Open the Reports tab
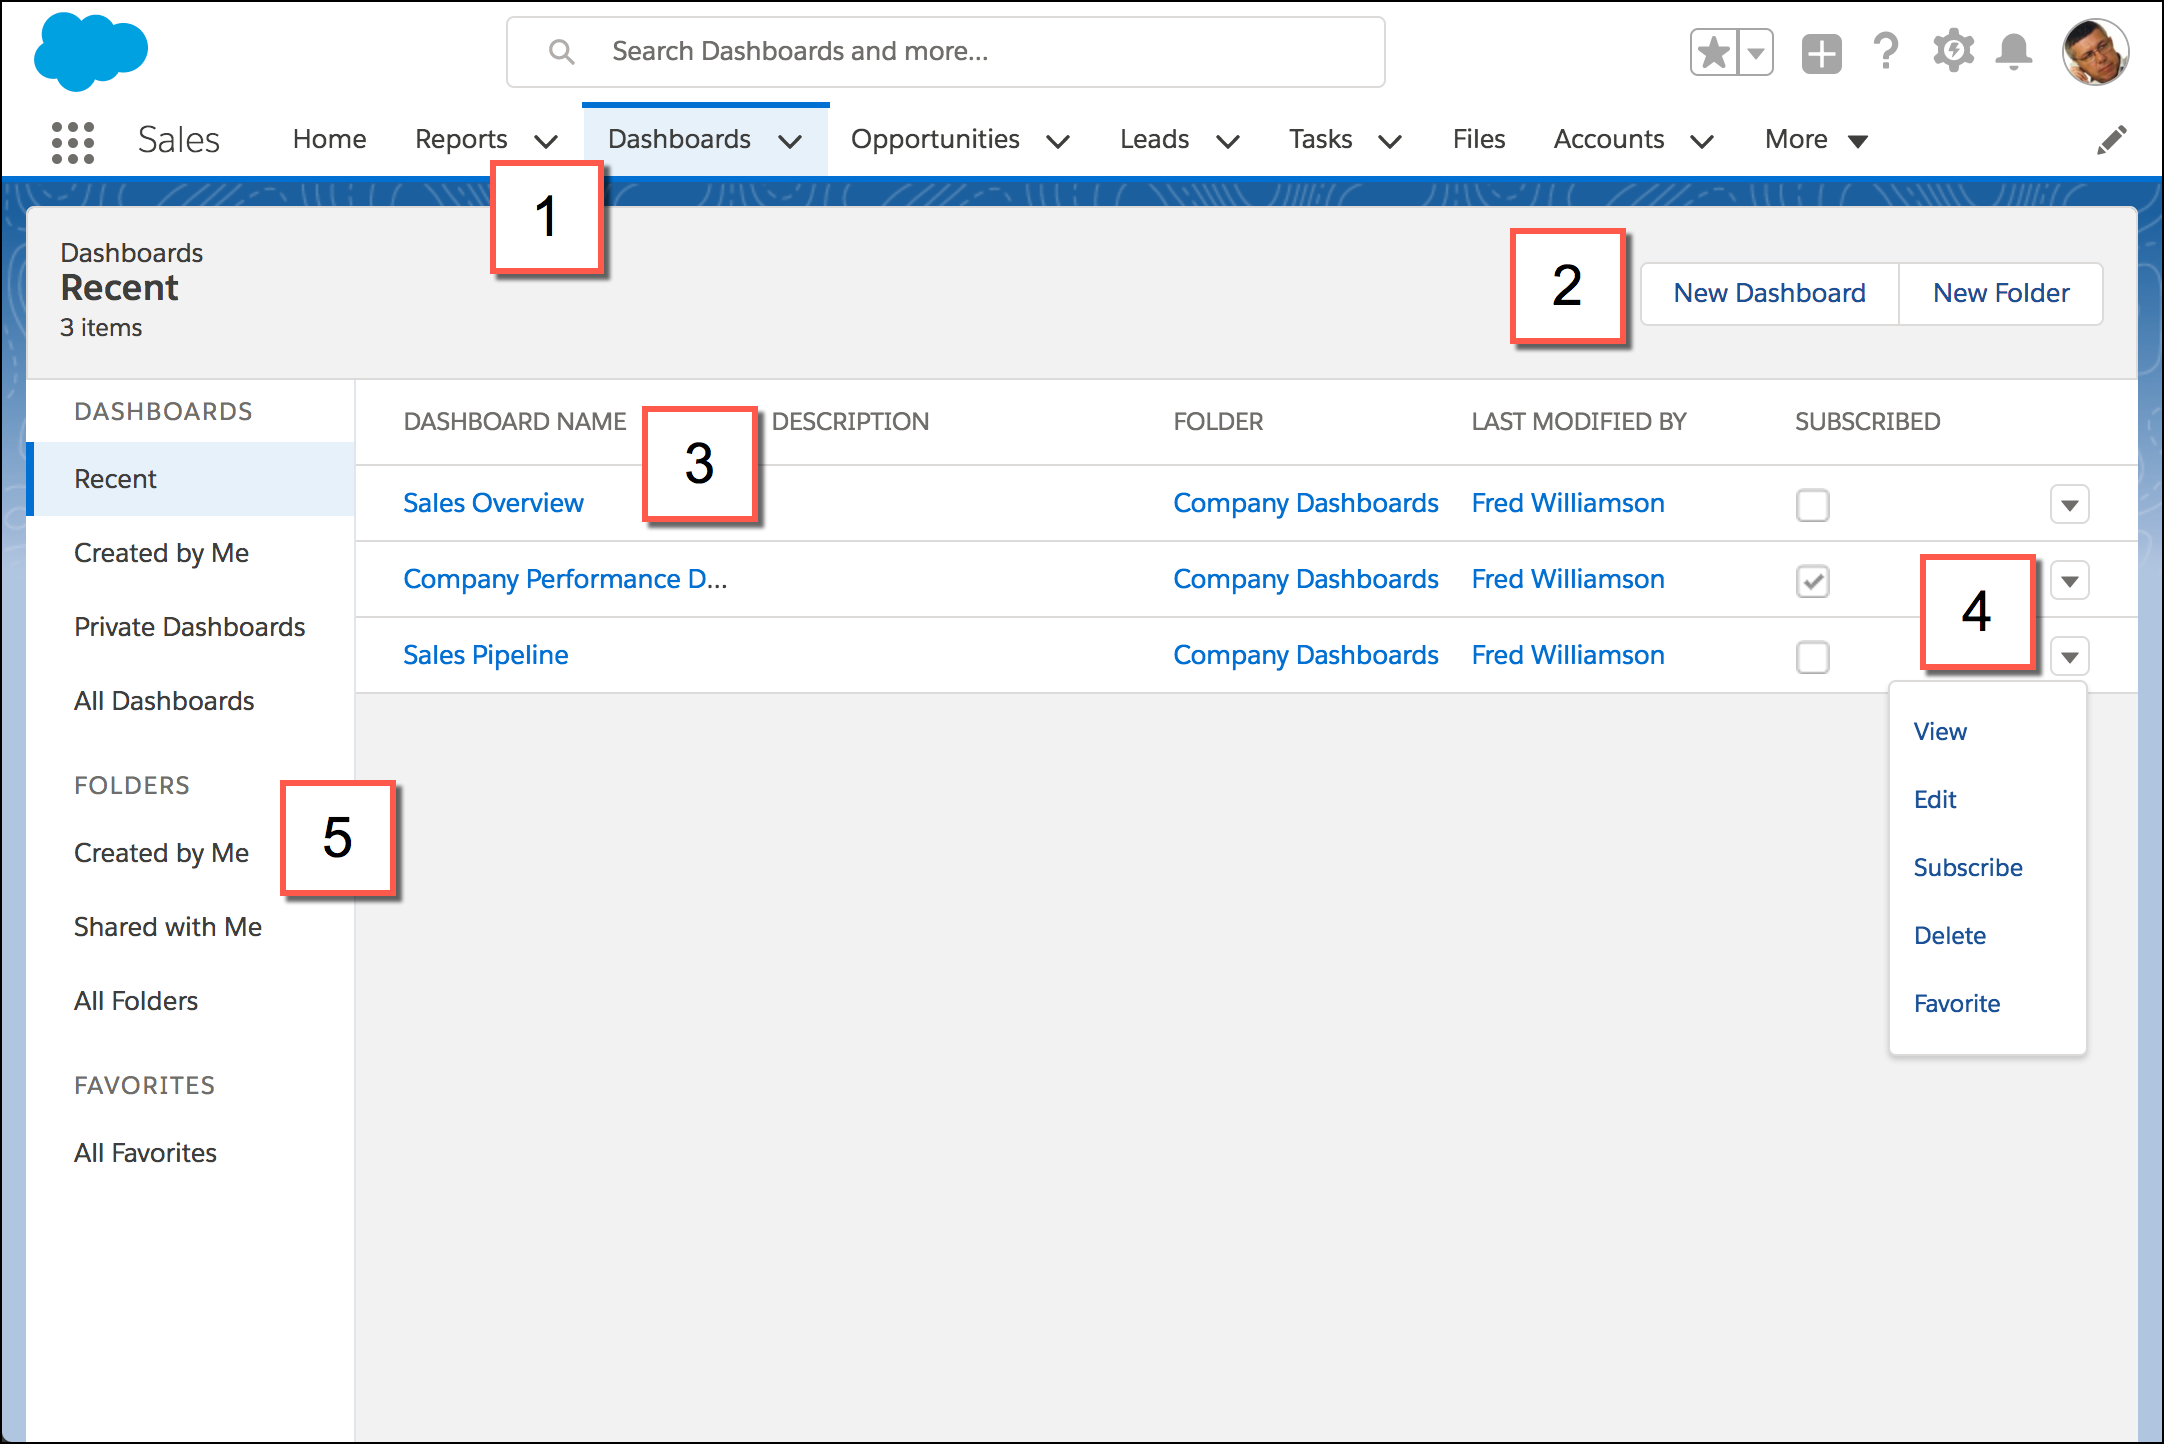 click(461, 139)
